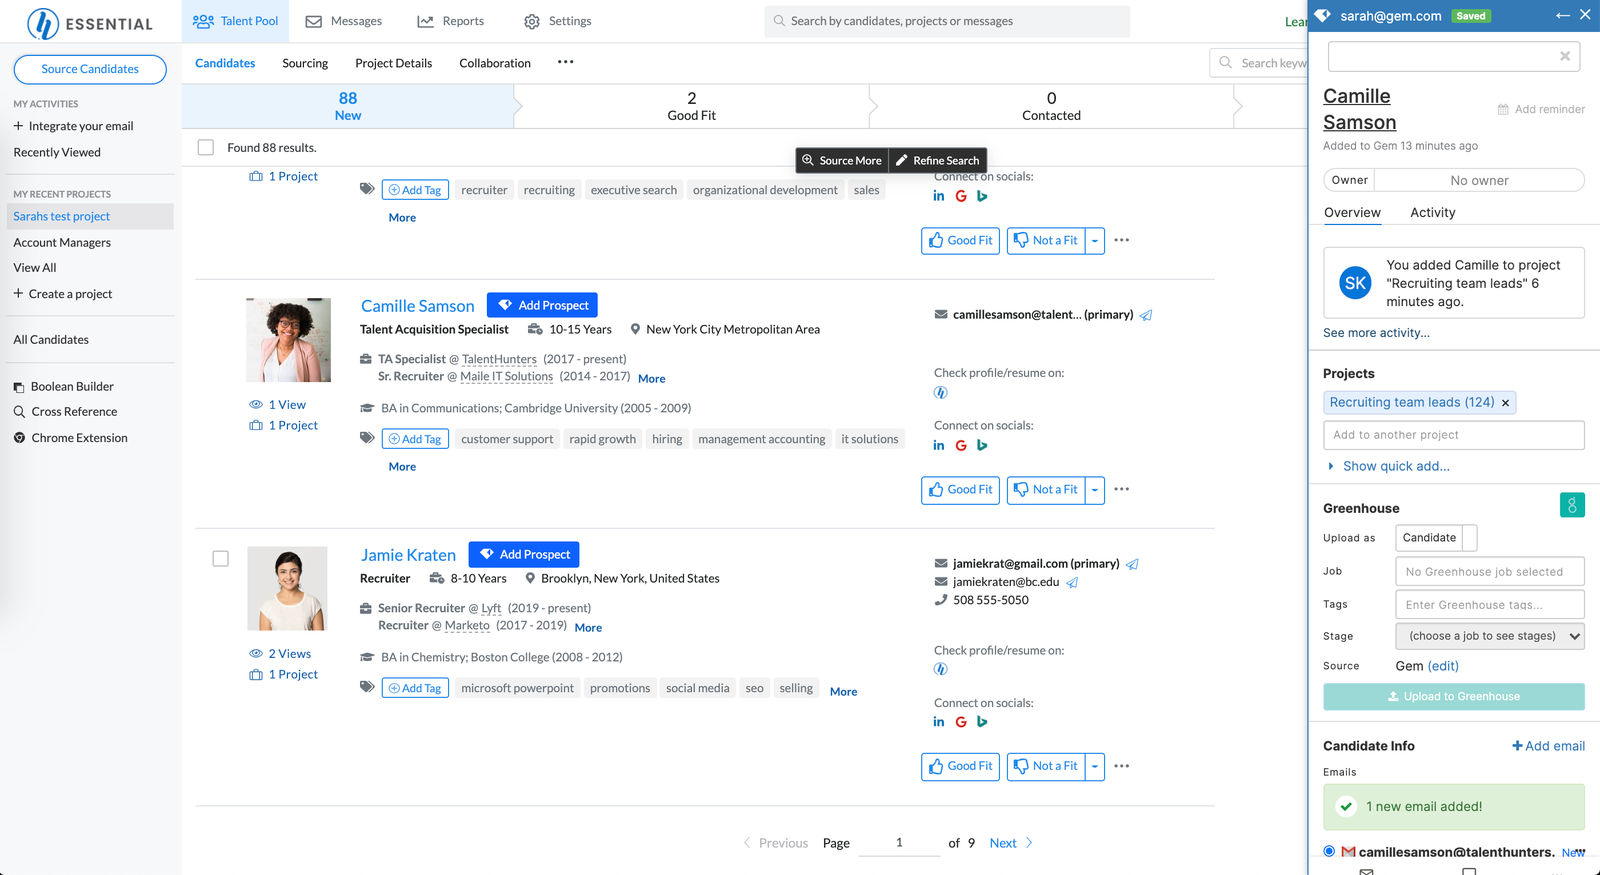Tick the Jamie Kraten candidate checkbox
1600x875 pixels.
coord(221,559)
